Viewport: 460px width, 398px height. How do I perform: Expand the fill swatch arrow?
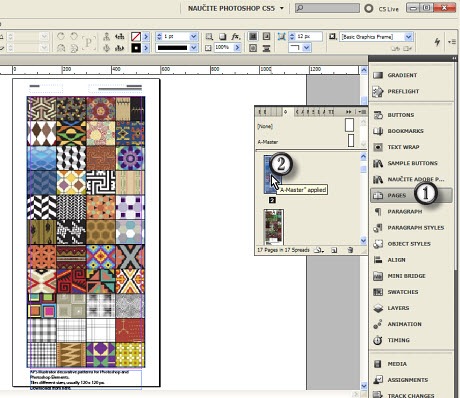(x=146, y=36)
